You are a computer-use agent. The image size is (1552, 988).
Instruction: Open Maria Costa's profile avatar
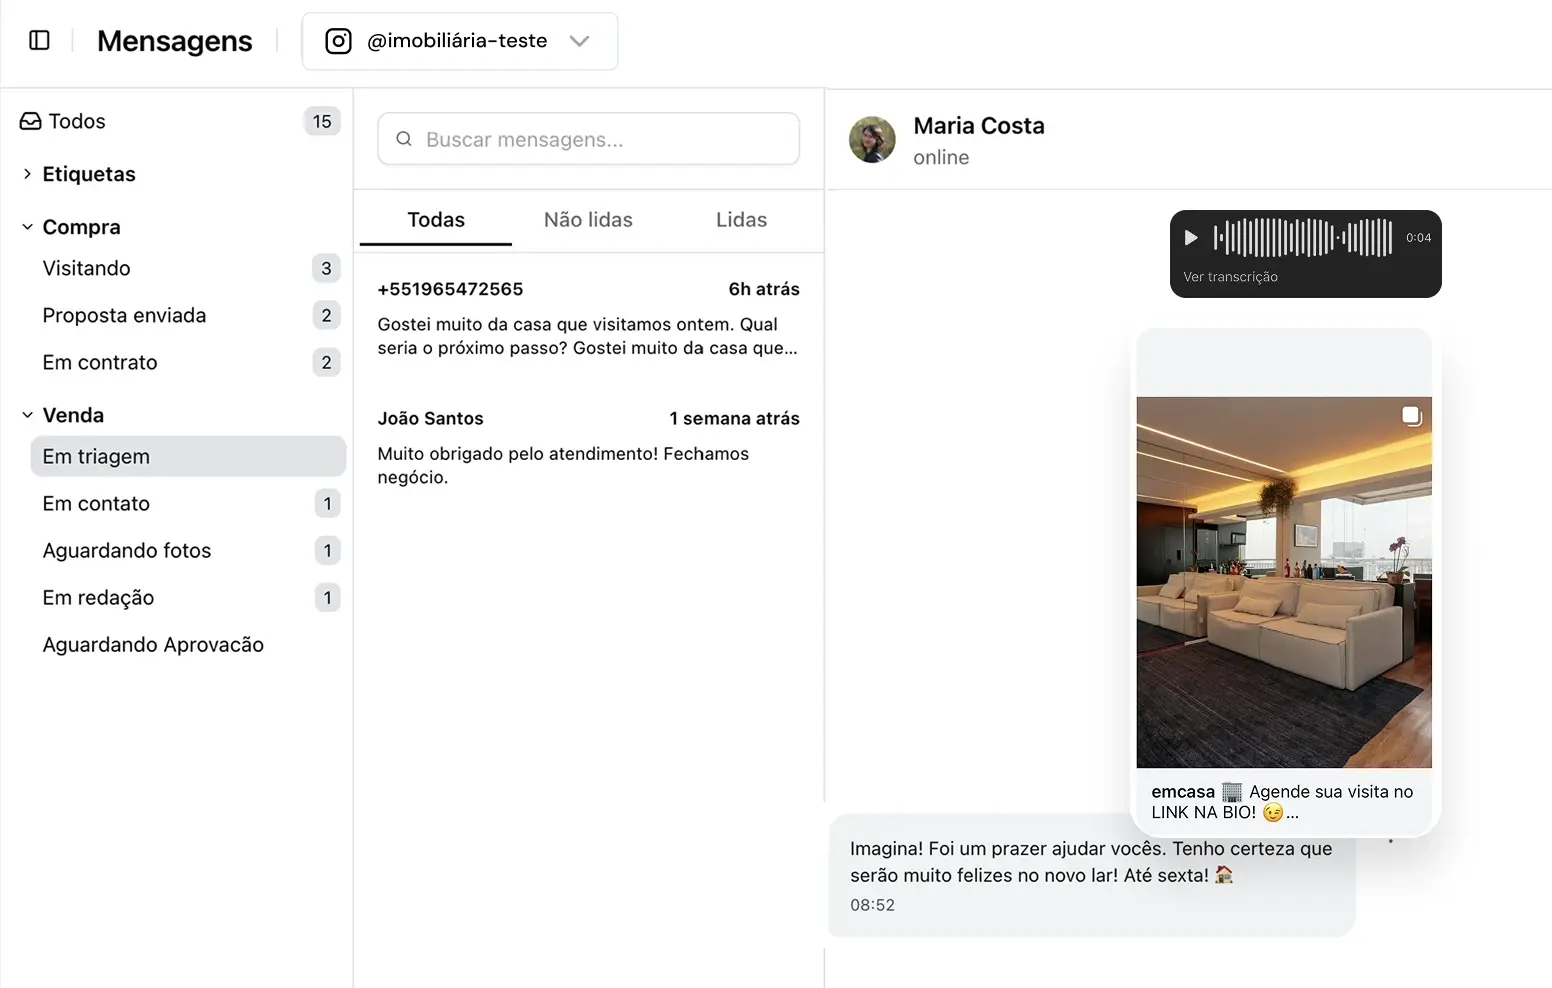coord(872,140)
